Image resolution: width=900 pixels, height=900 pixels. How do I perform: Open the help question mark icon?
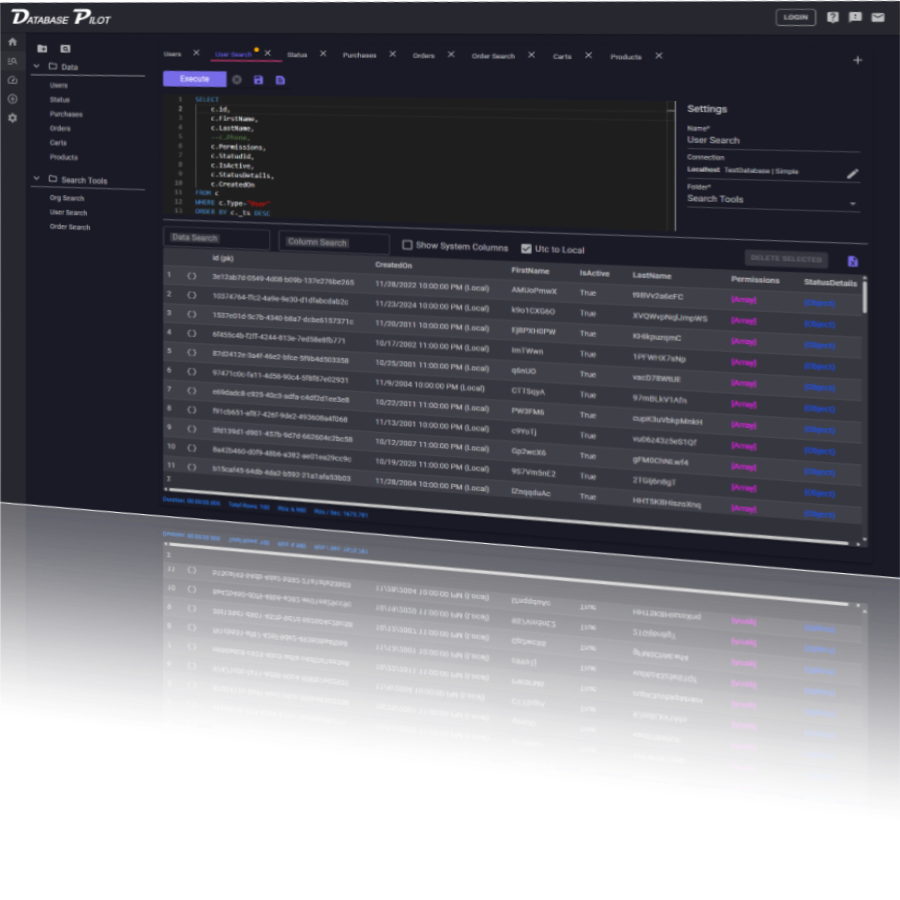coord(832,17)
